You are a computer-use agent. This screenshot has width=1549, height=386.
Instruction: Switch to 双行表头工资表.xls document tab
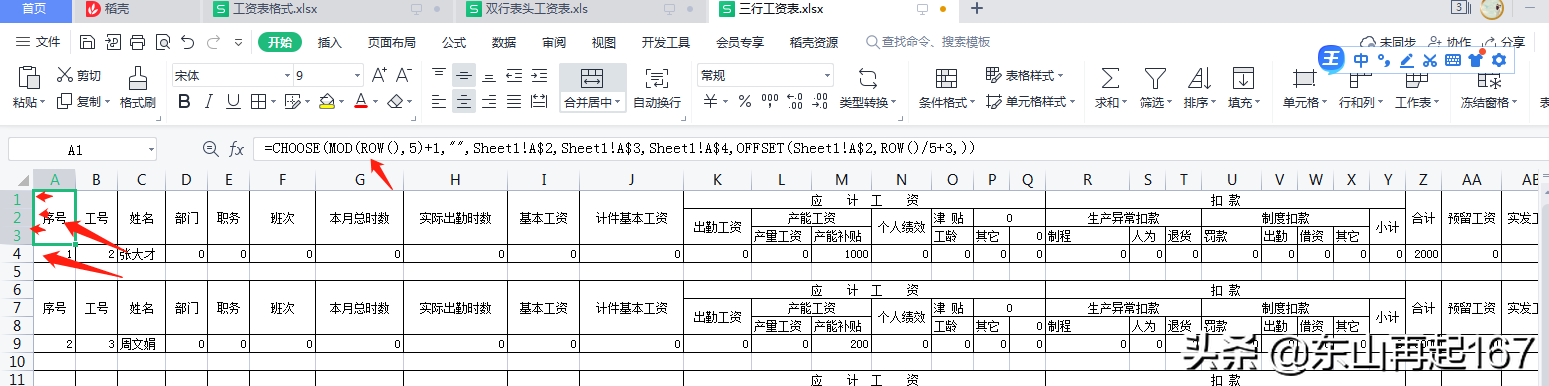pyautogui.click(x=580, y=10)
